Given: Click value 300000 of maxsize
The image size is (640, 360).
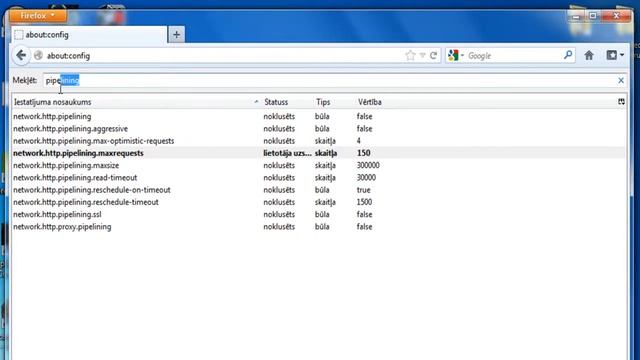Looking at the screenshot, I should pos(368,165).
